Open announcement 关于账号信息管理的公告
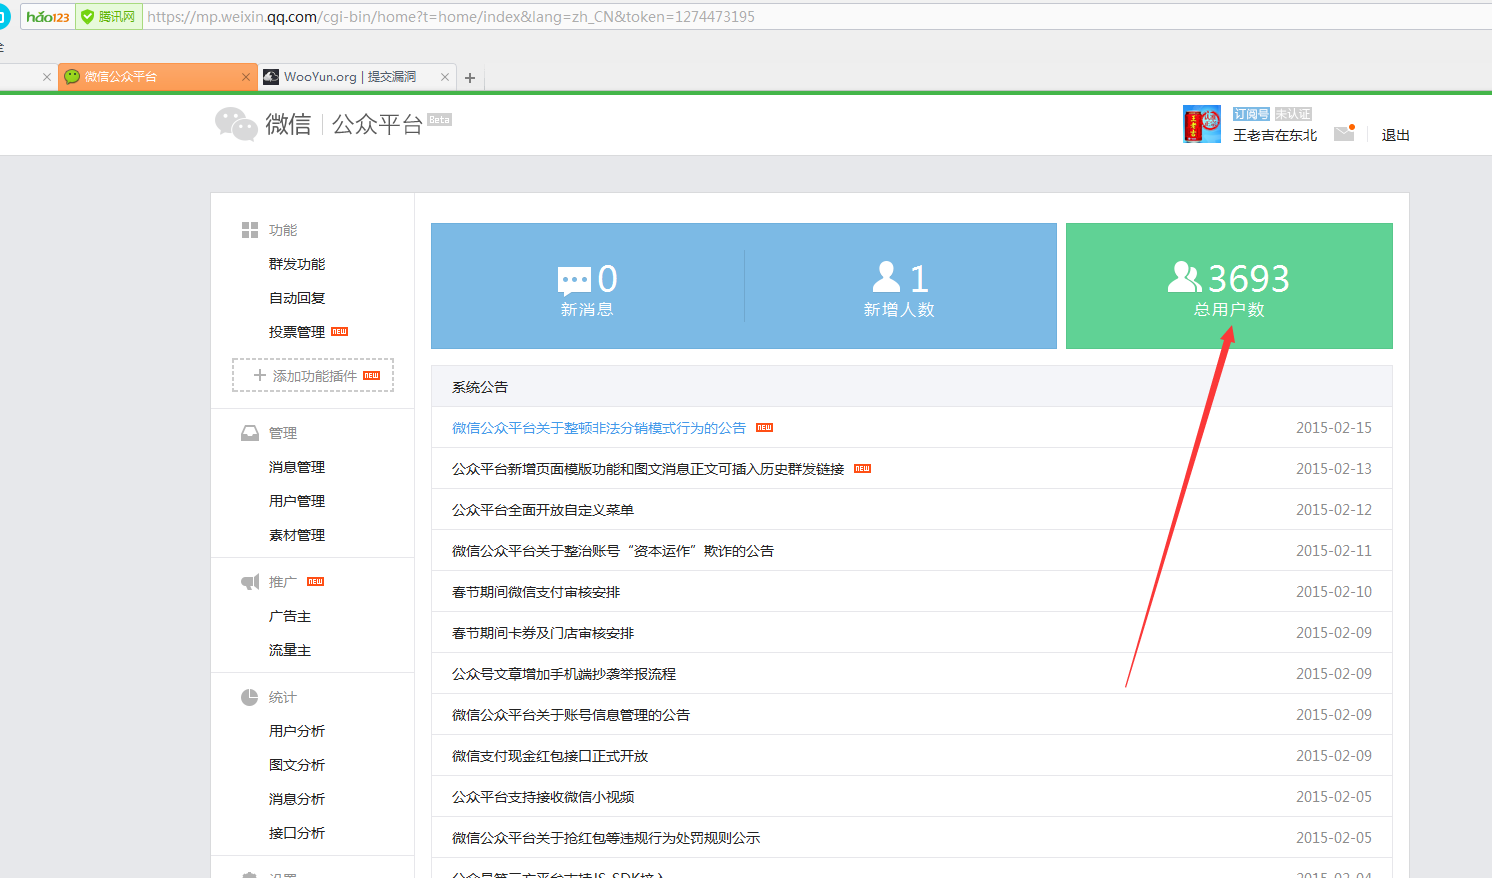This screenshot has height=878, width=1492. [571, 715]
